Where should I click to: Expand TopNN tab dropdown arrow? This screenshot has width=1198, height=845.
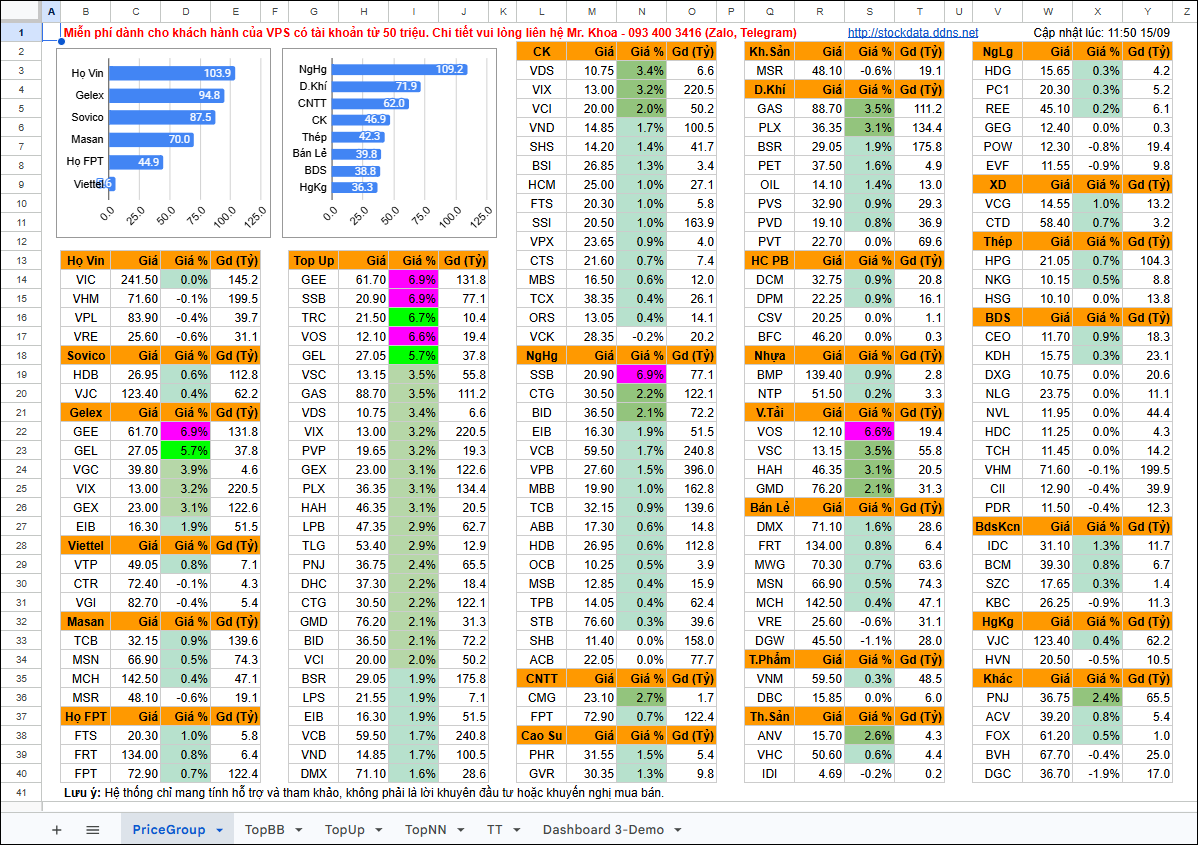461,830
